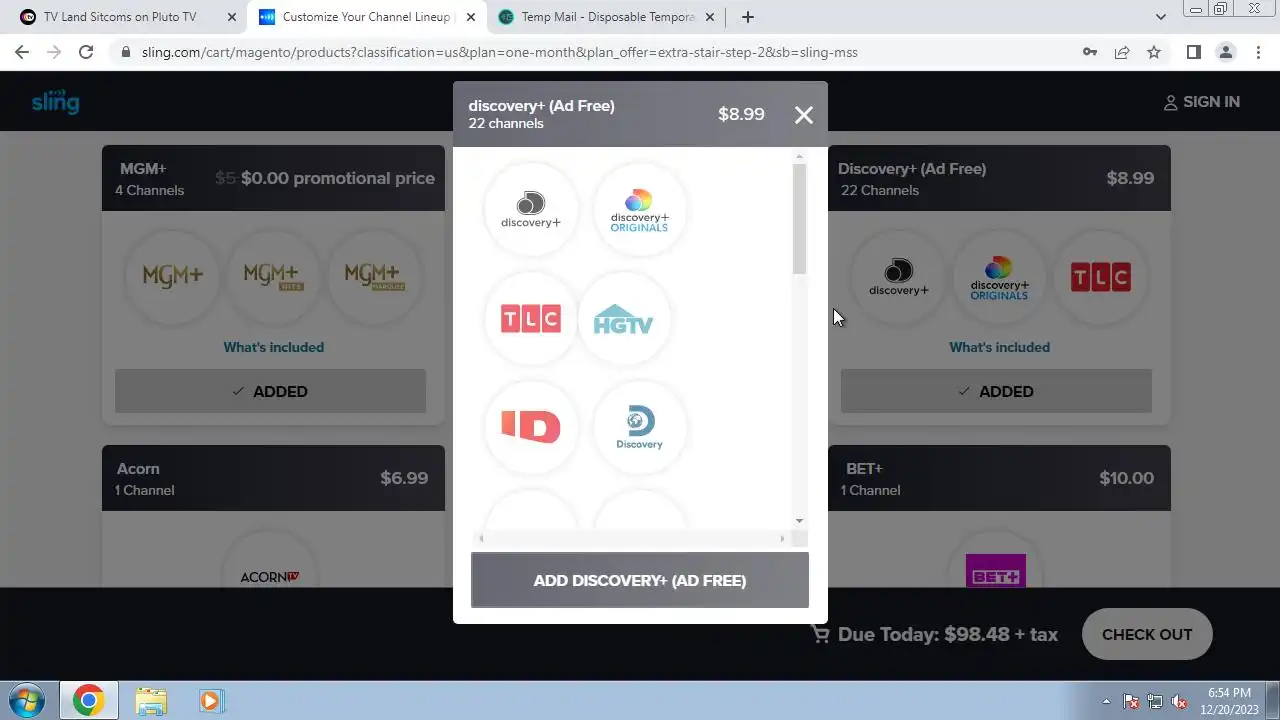Open What's included under MGM+
Image resolution: width=1280 pixels, height=720 pixels.
coord(273,347)
